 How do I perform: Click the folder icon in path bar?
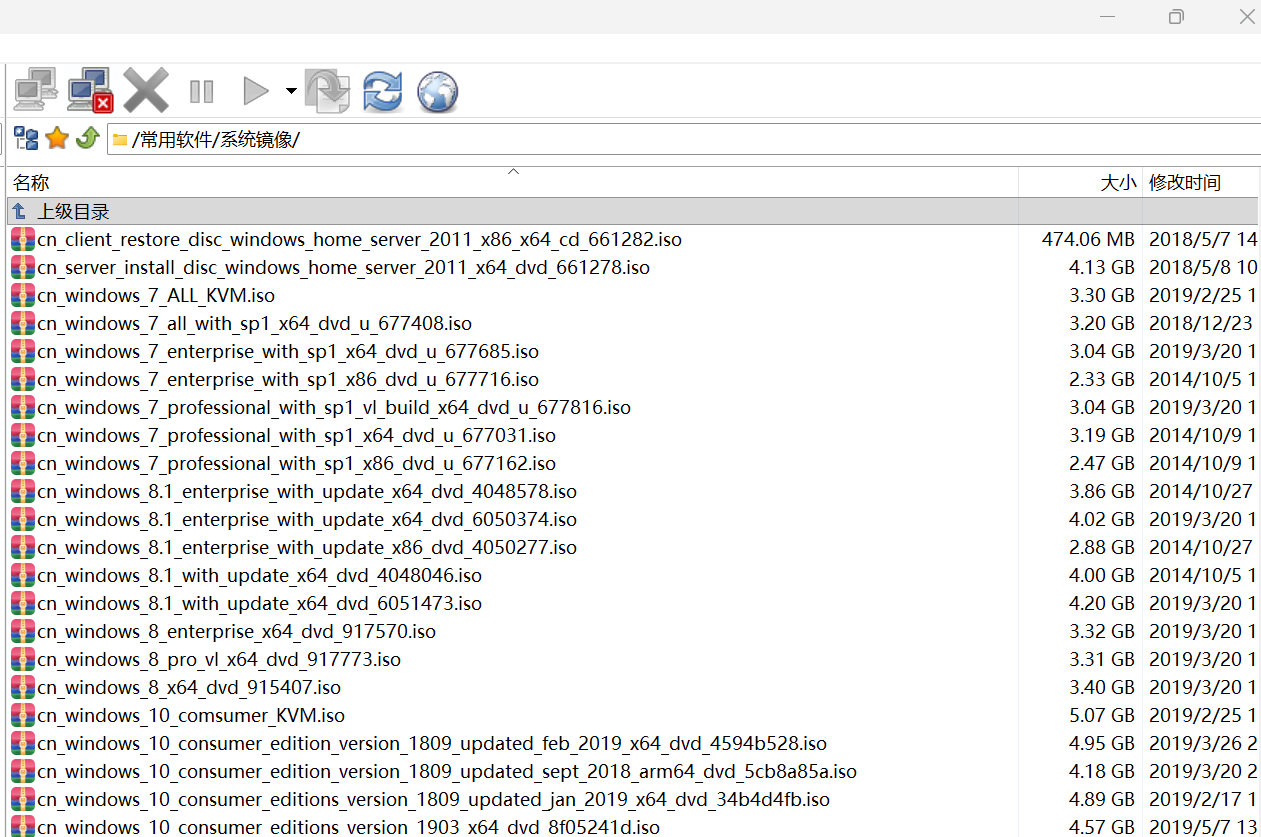(x=120, y=140)
